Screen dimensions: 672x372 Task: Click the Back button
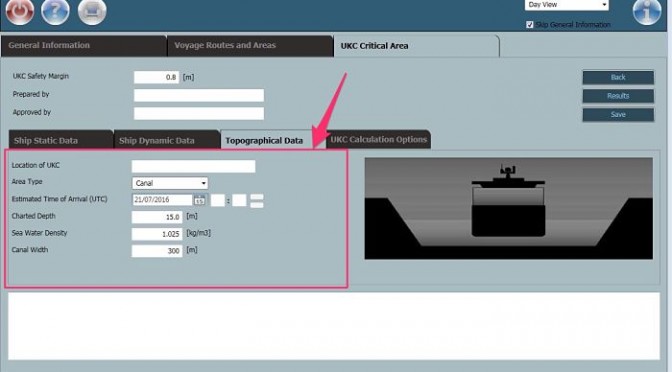618,78
